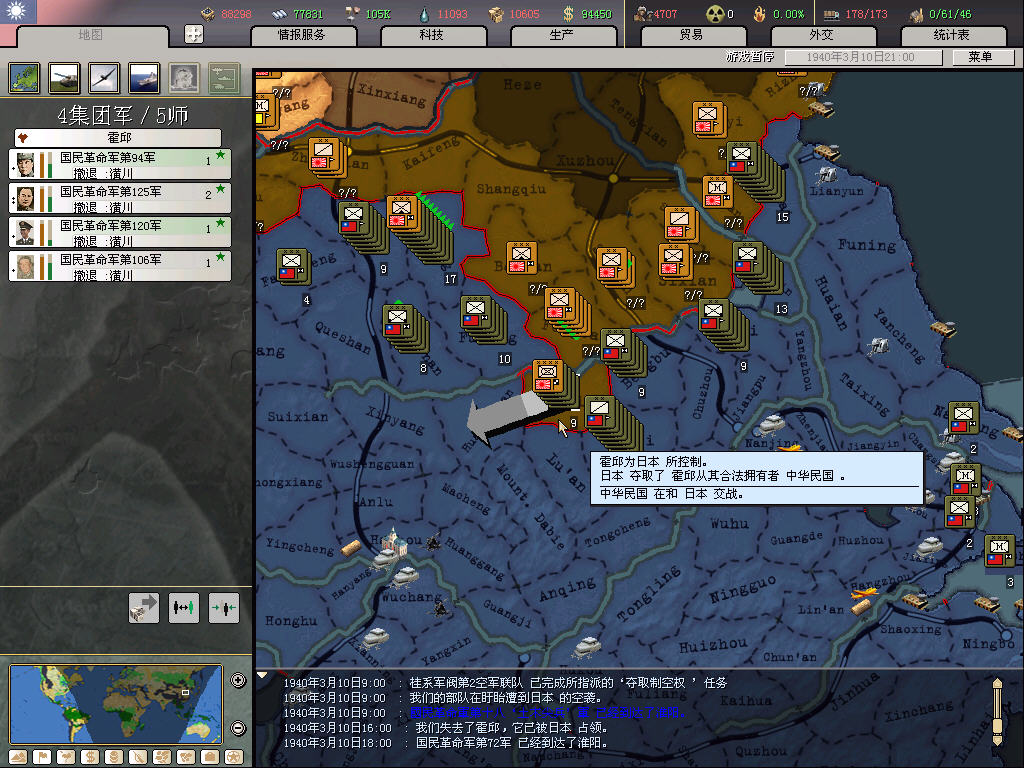Image resolution: width=1024 pixels, height=768 pixels.
Task: Select unit 国民革命军第120军
Action: tap(120, 232)
